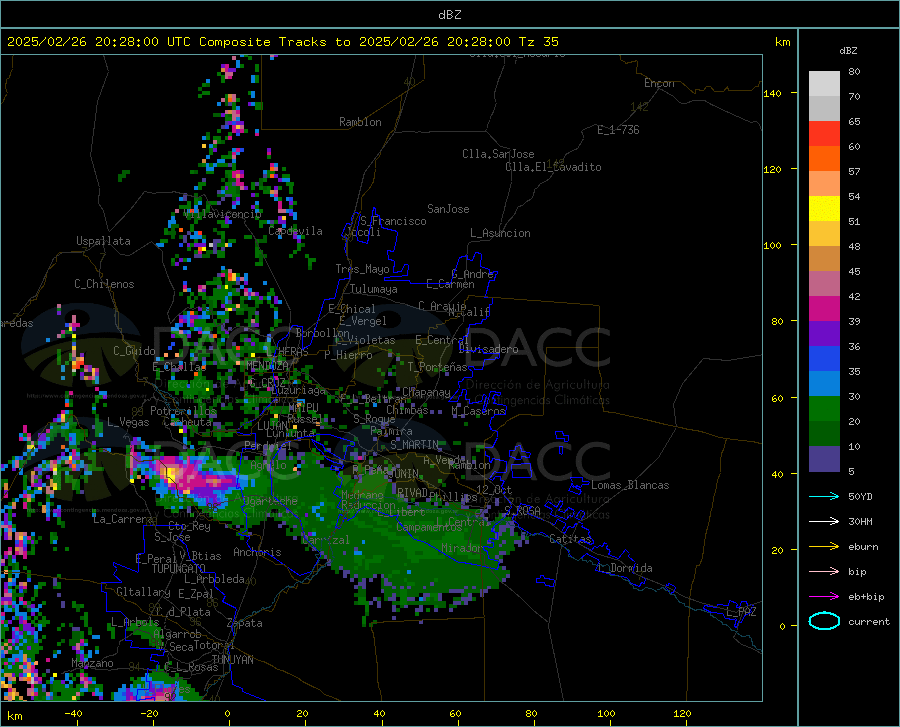Click the Tres_Mayo label

(362, 269)
